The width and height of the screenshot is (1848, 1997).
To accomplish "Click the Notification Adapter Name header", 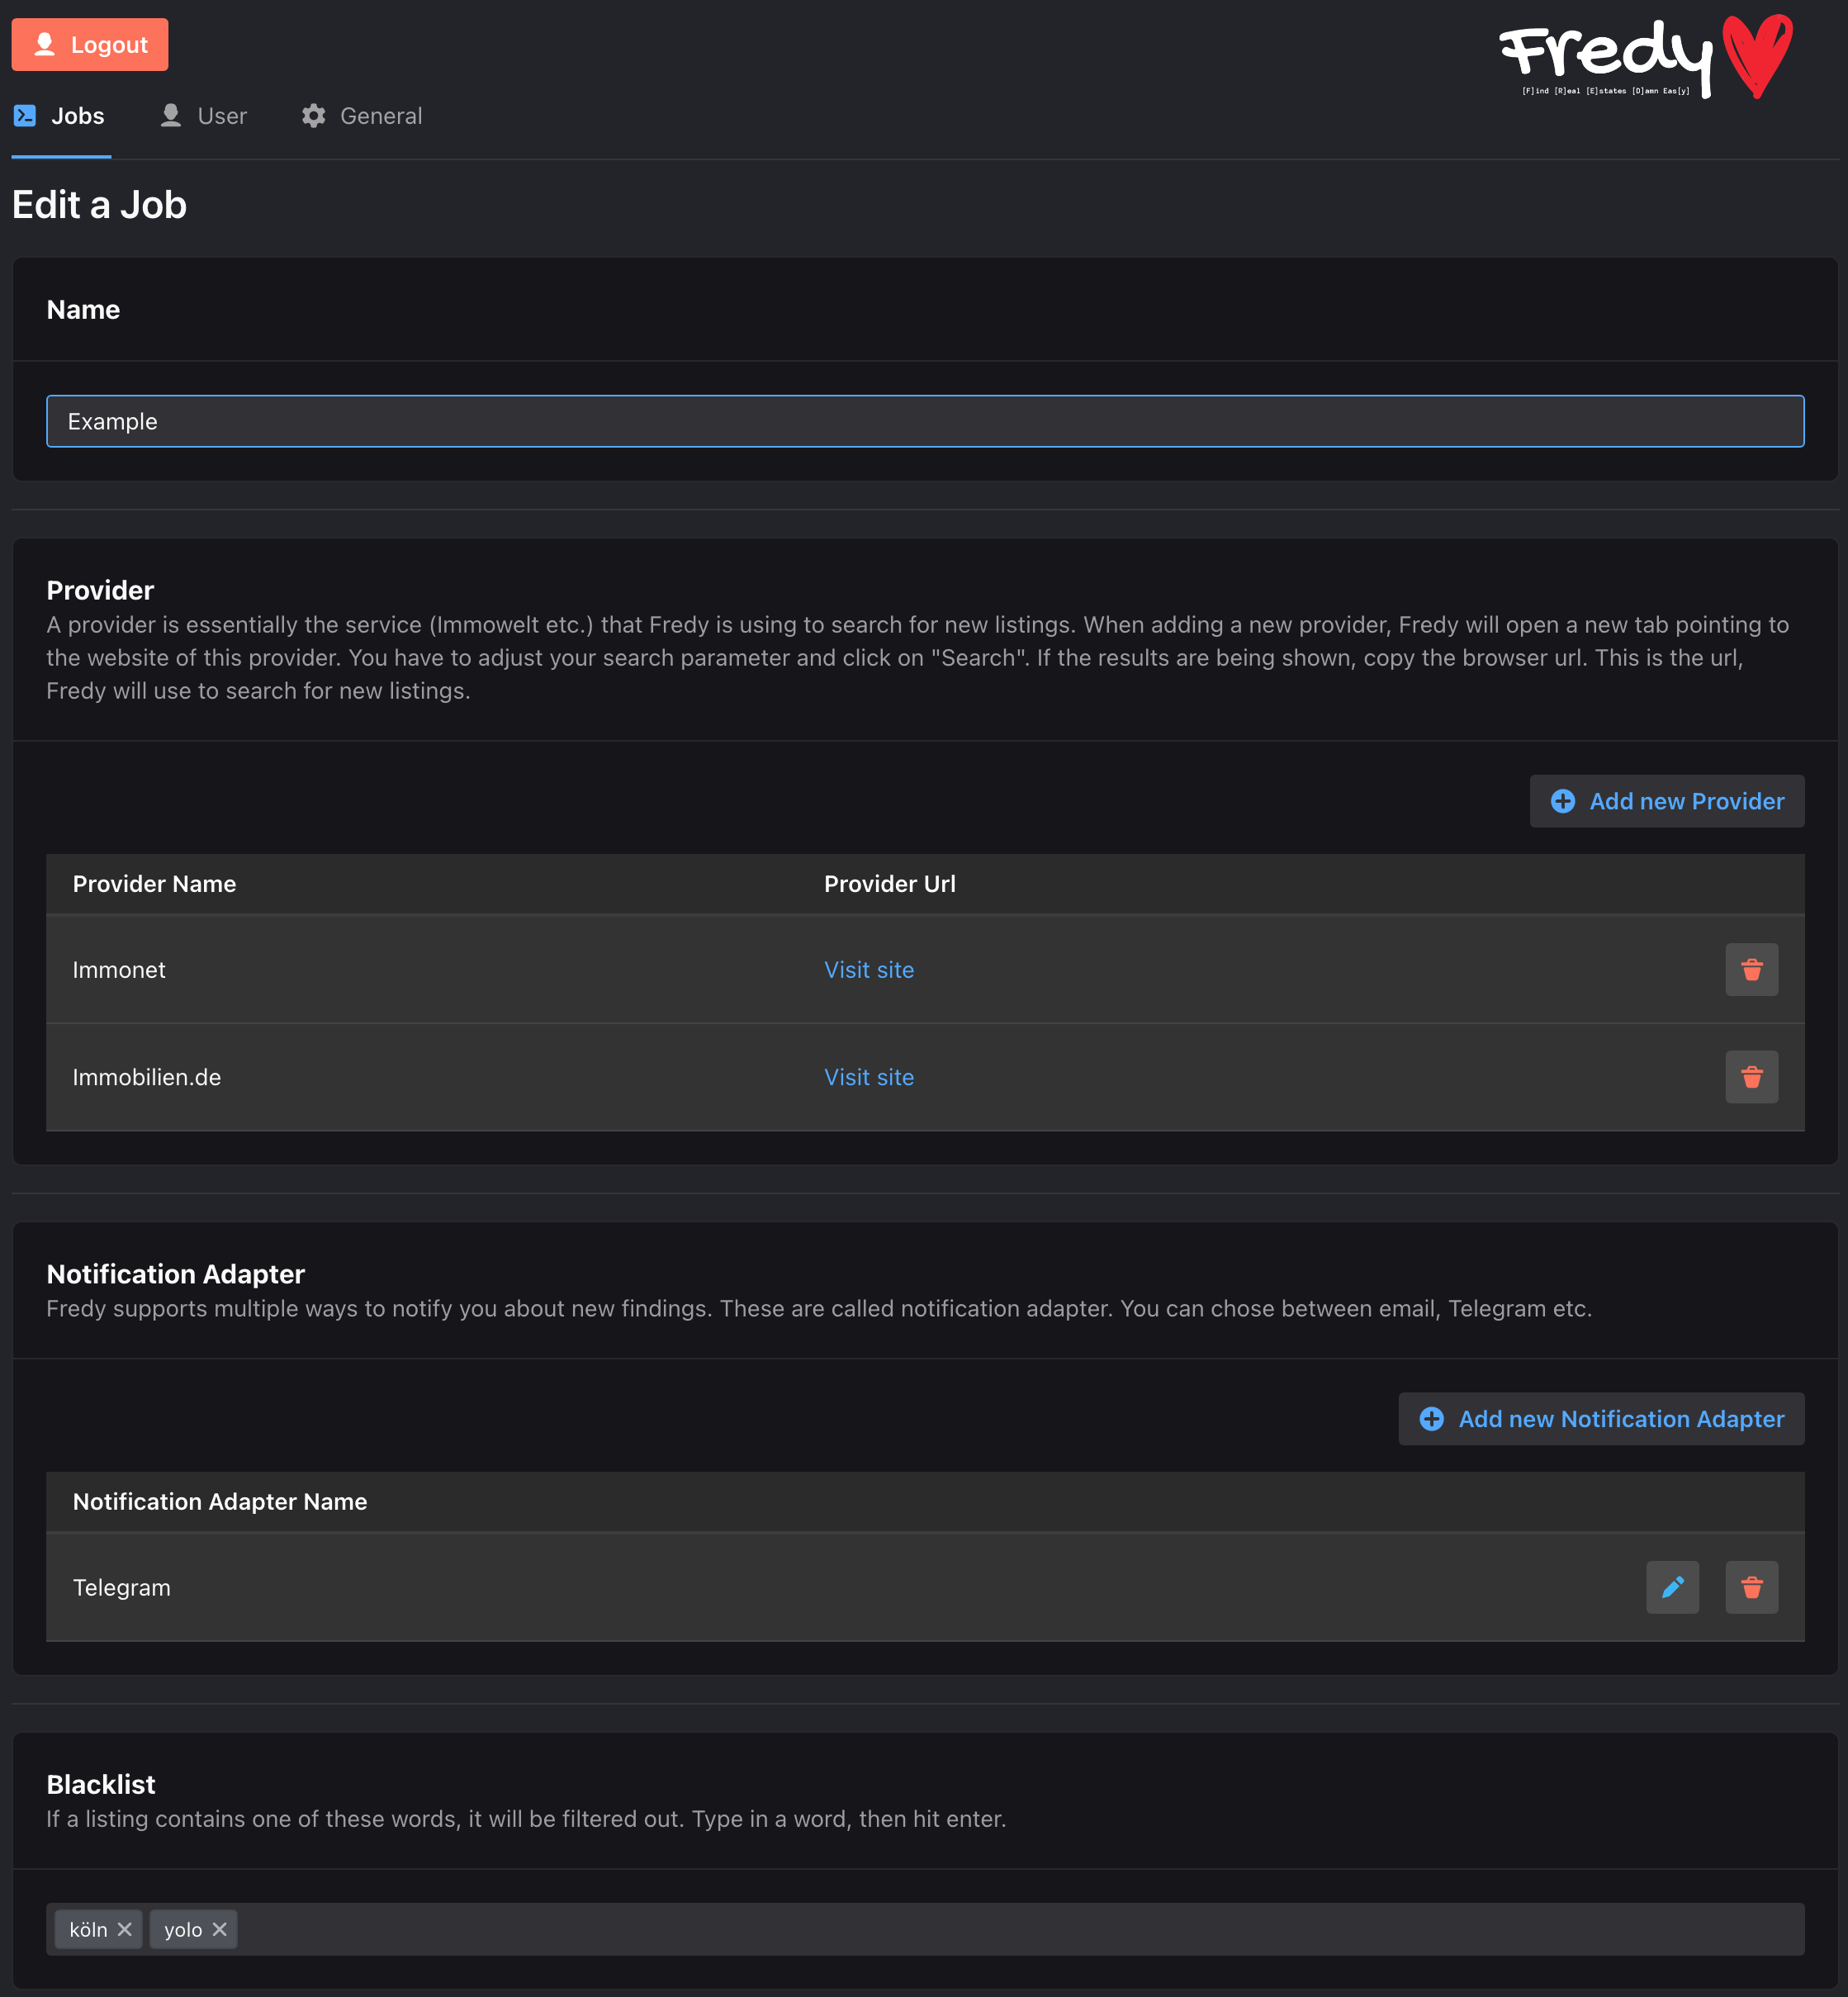I will (x=220, y=1501).
